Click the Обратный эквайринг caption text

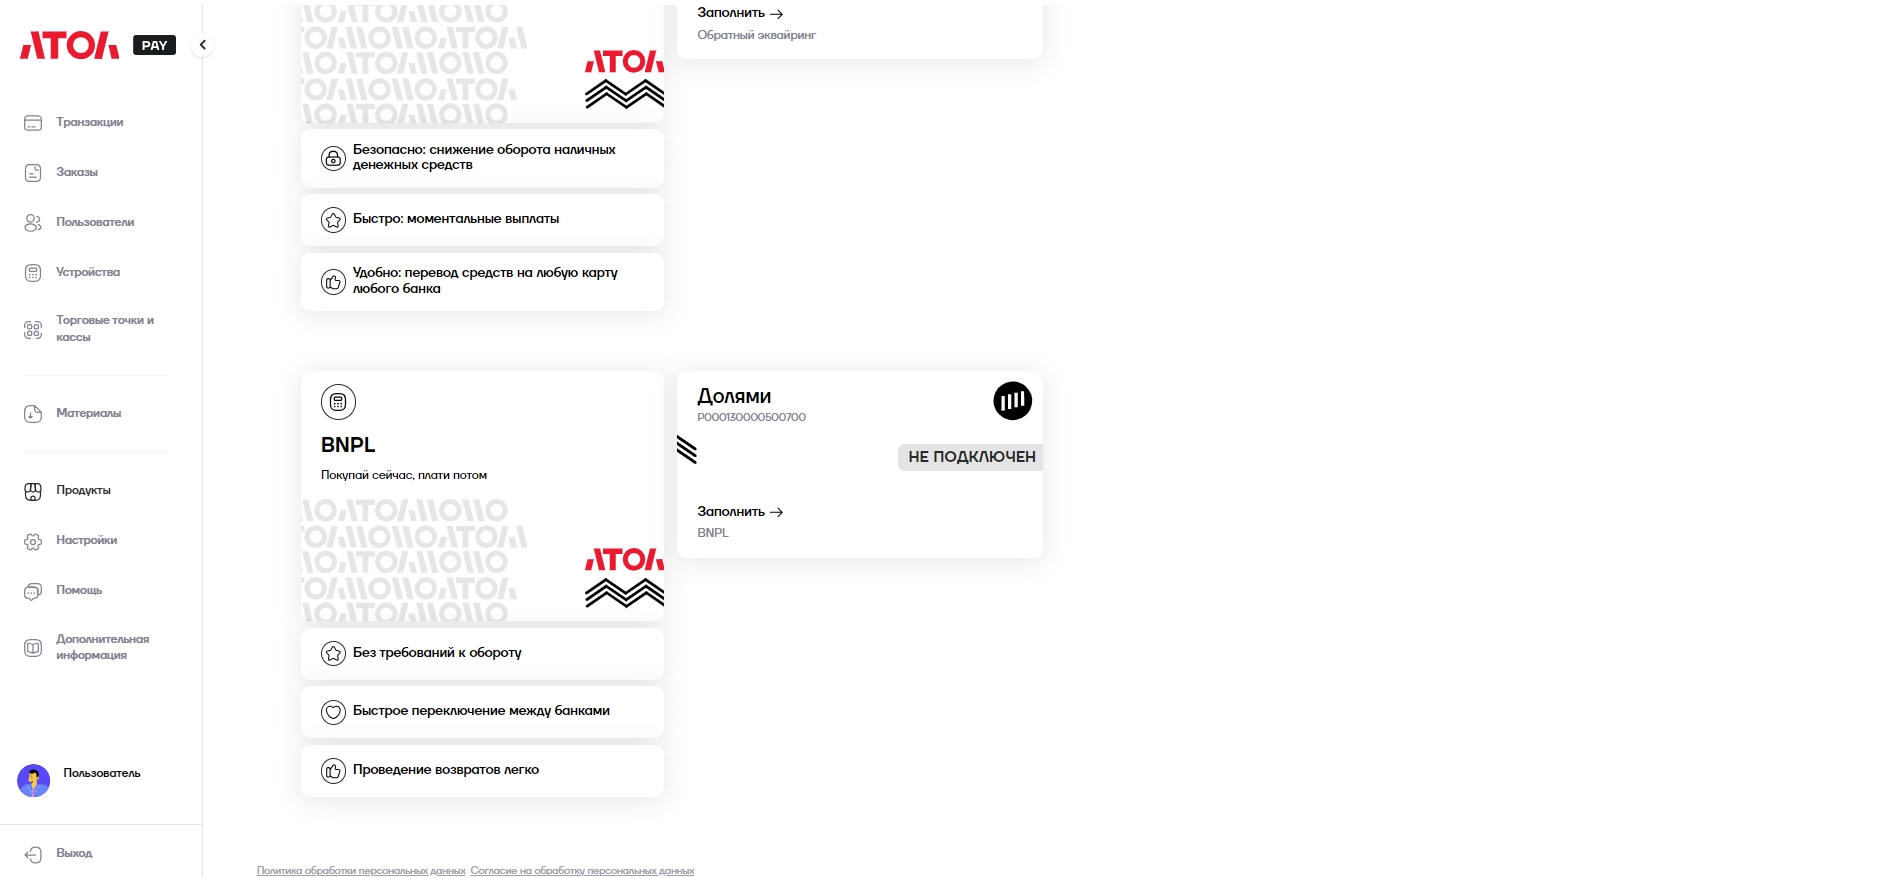pos(756,35)
